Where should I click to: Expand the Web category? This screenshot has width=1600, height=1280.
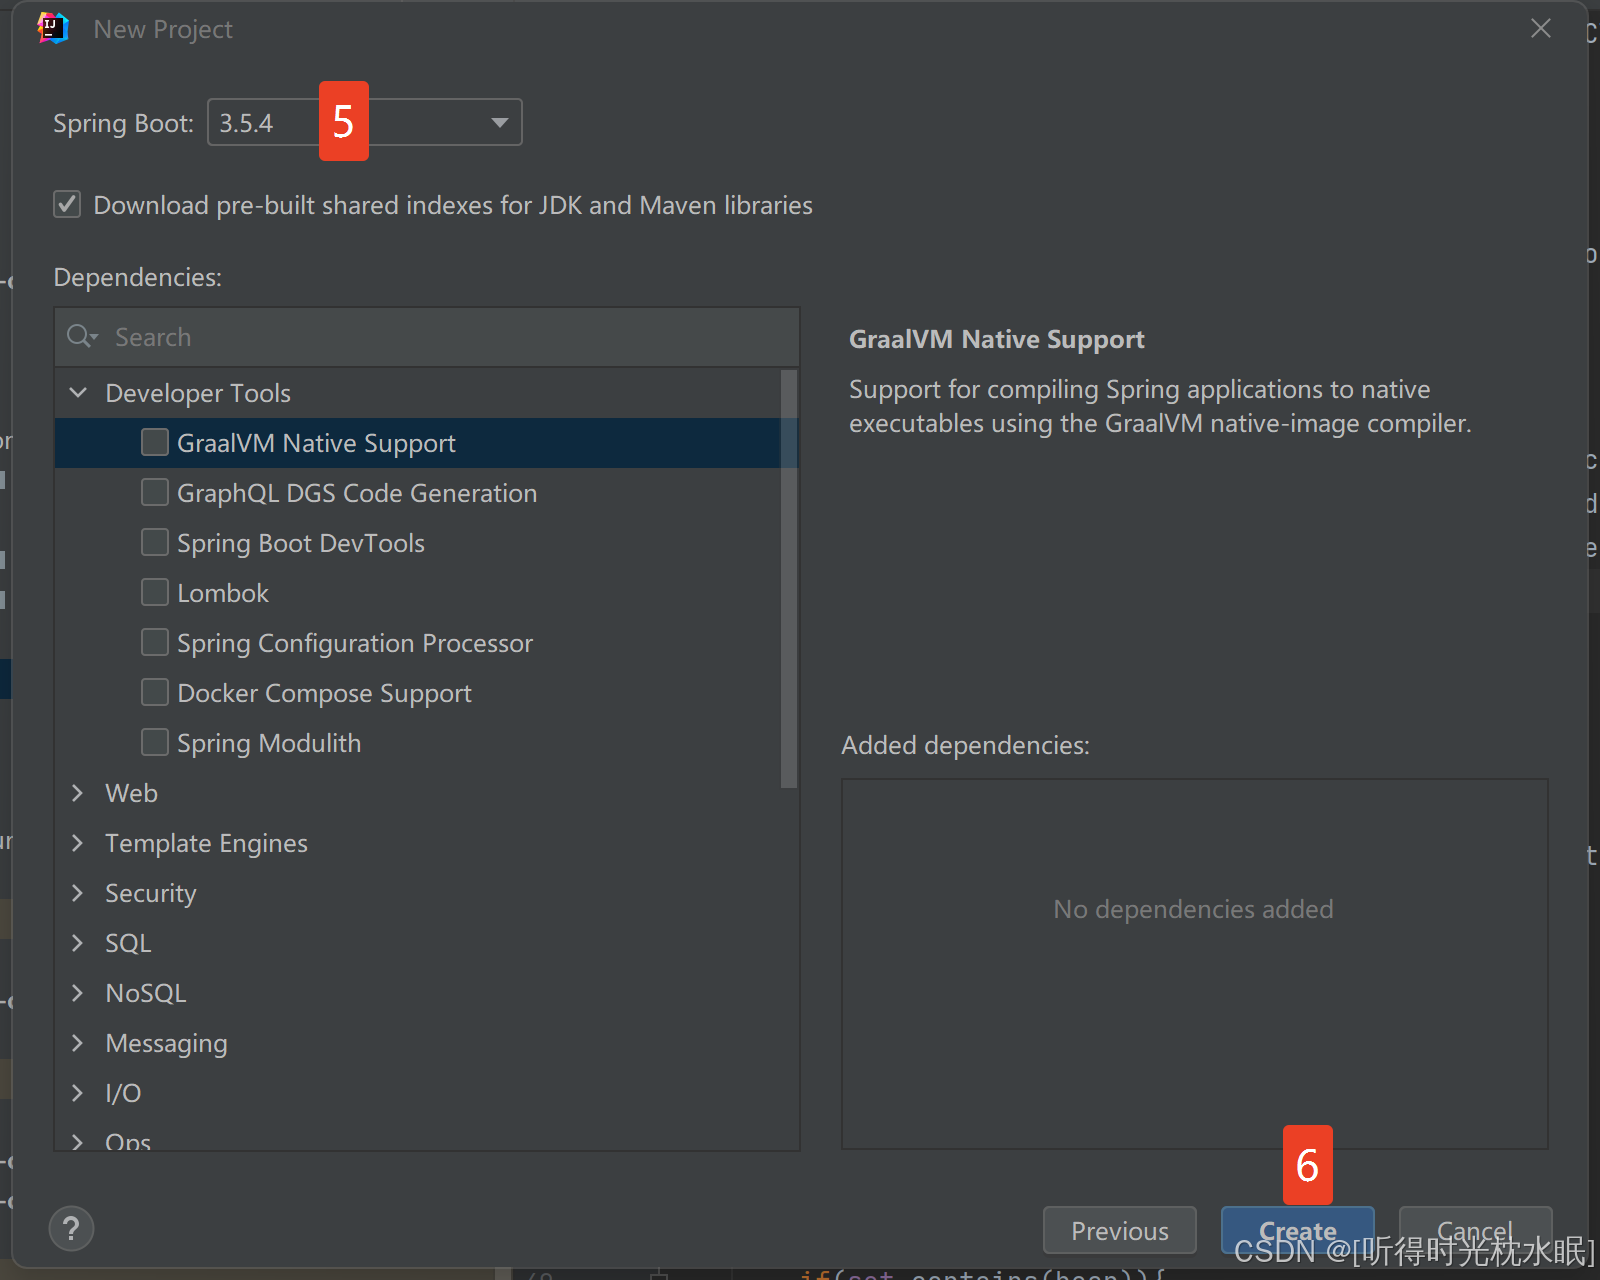click(78, 793)
